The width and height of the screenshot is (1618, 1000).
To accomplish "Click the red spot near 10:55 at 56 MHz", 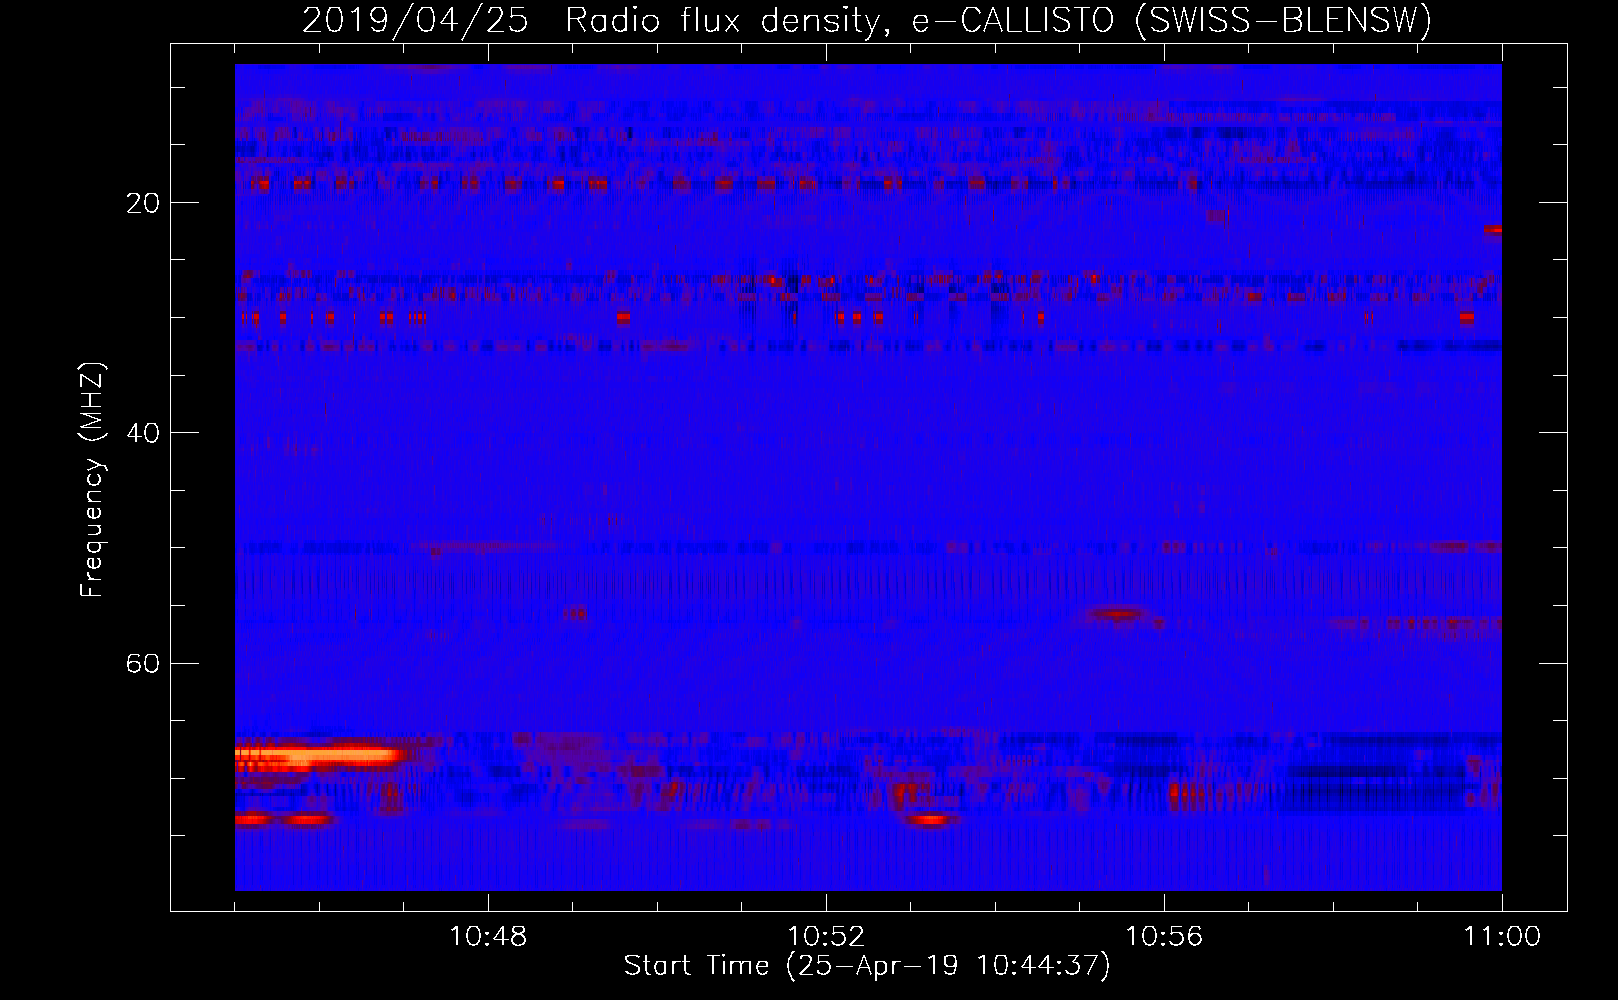I will (x=1118, y=613).
